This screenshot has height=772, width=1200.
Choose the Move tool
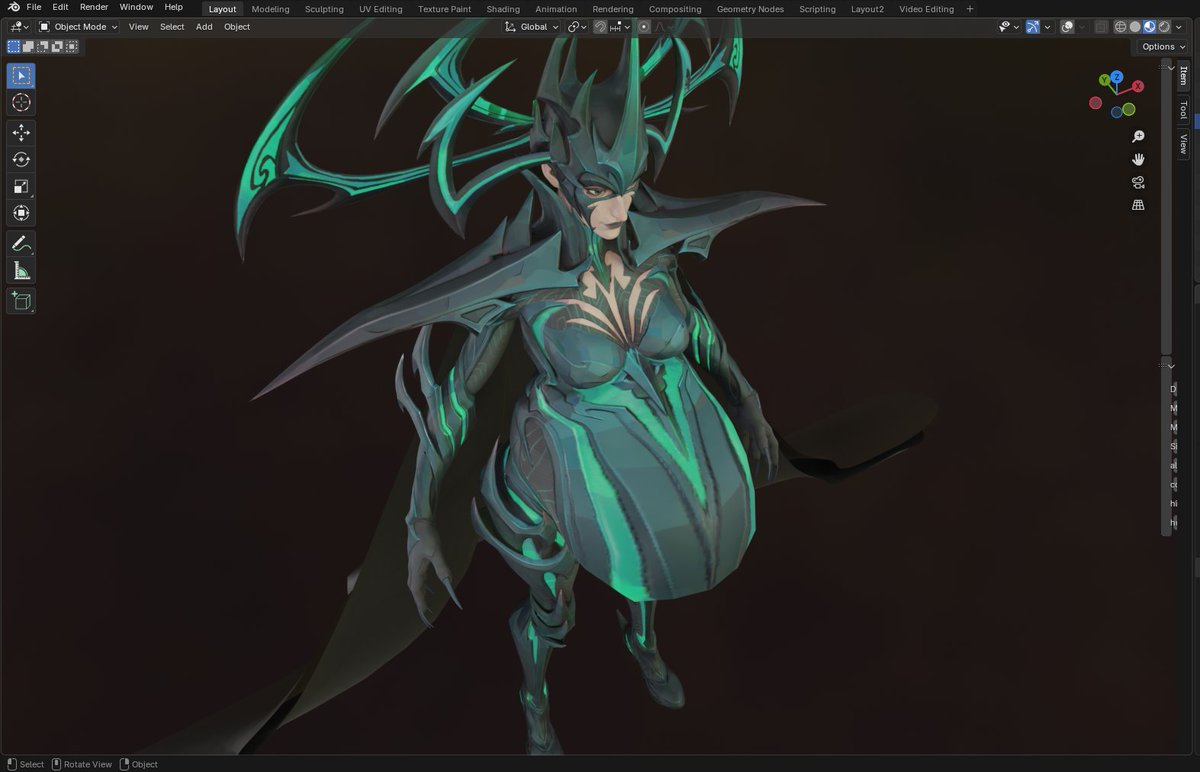[21, 132]
